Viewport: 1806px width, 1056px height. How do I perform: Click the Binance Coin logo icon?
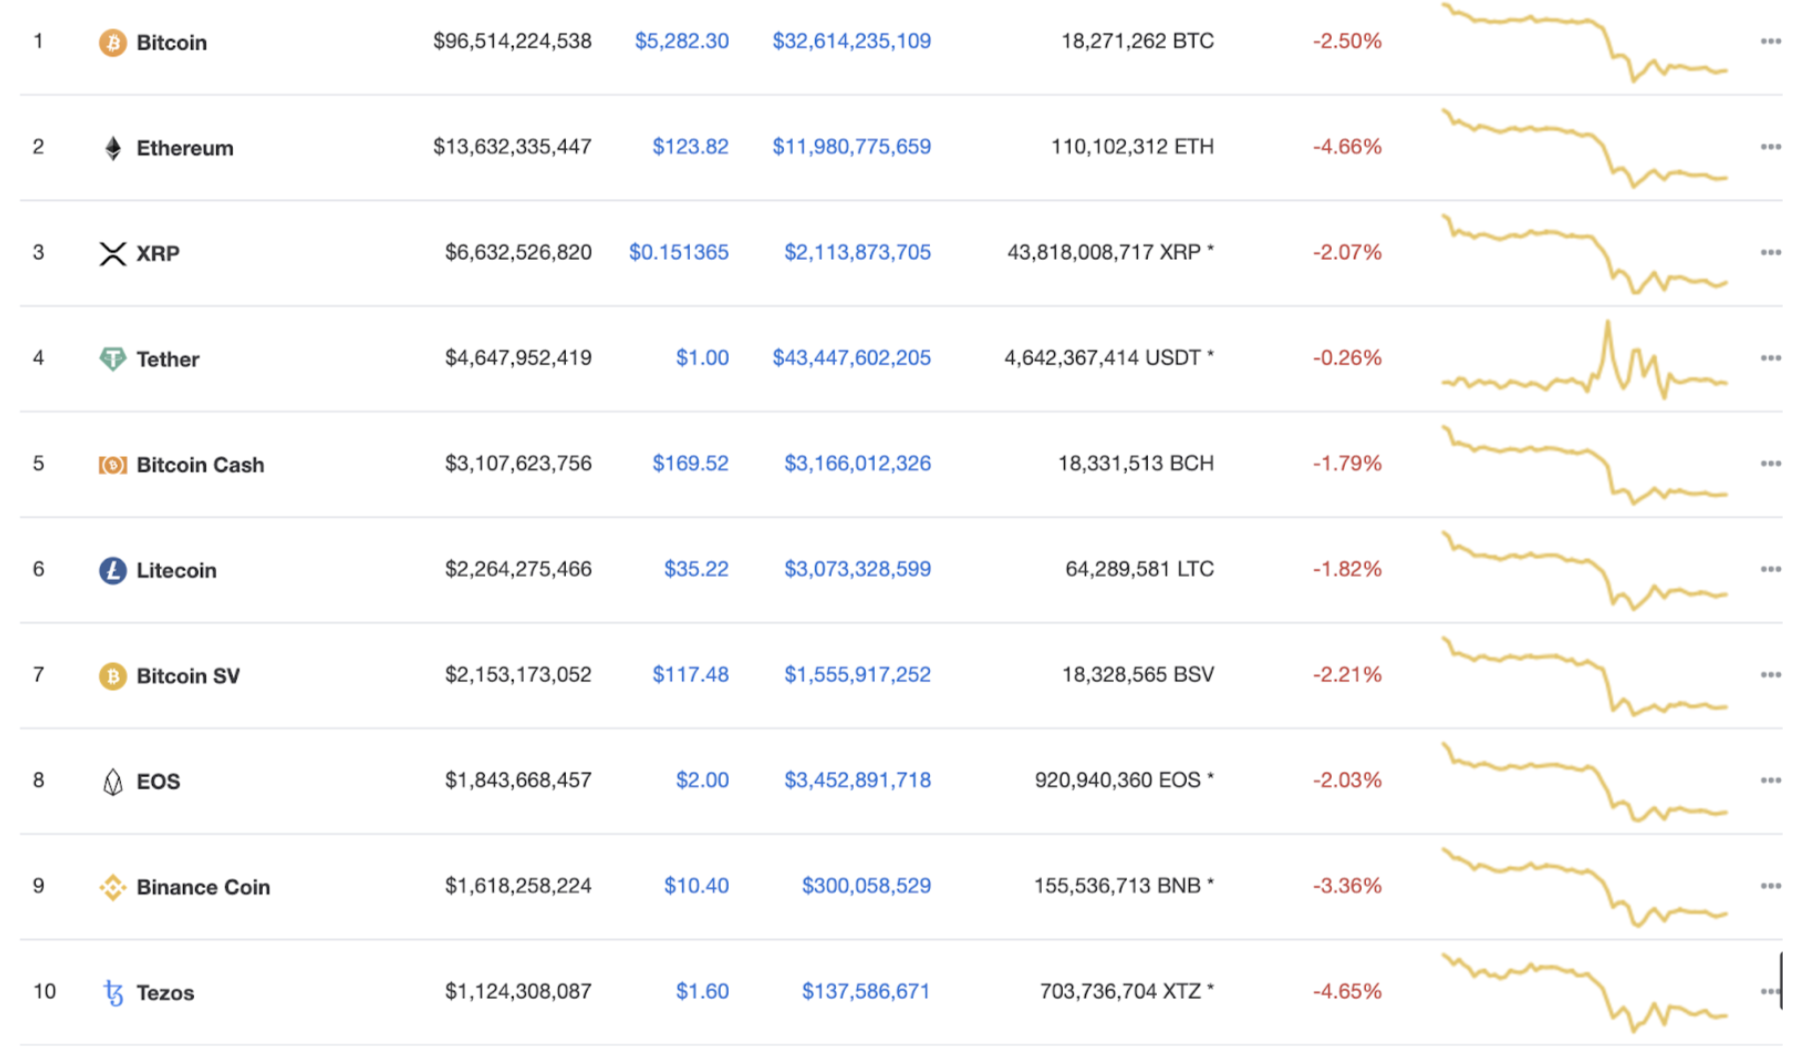click(112, 887)
